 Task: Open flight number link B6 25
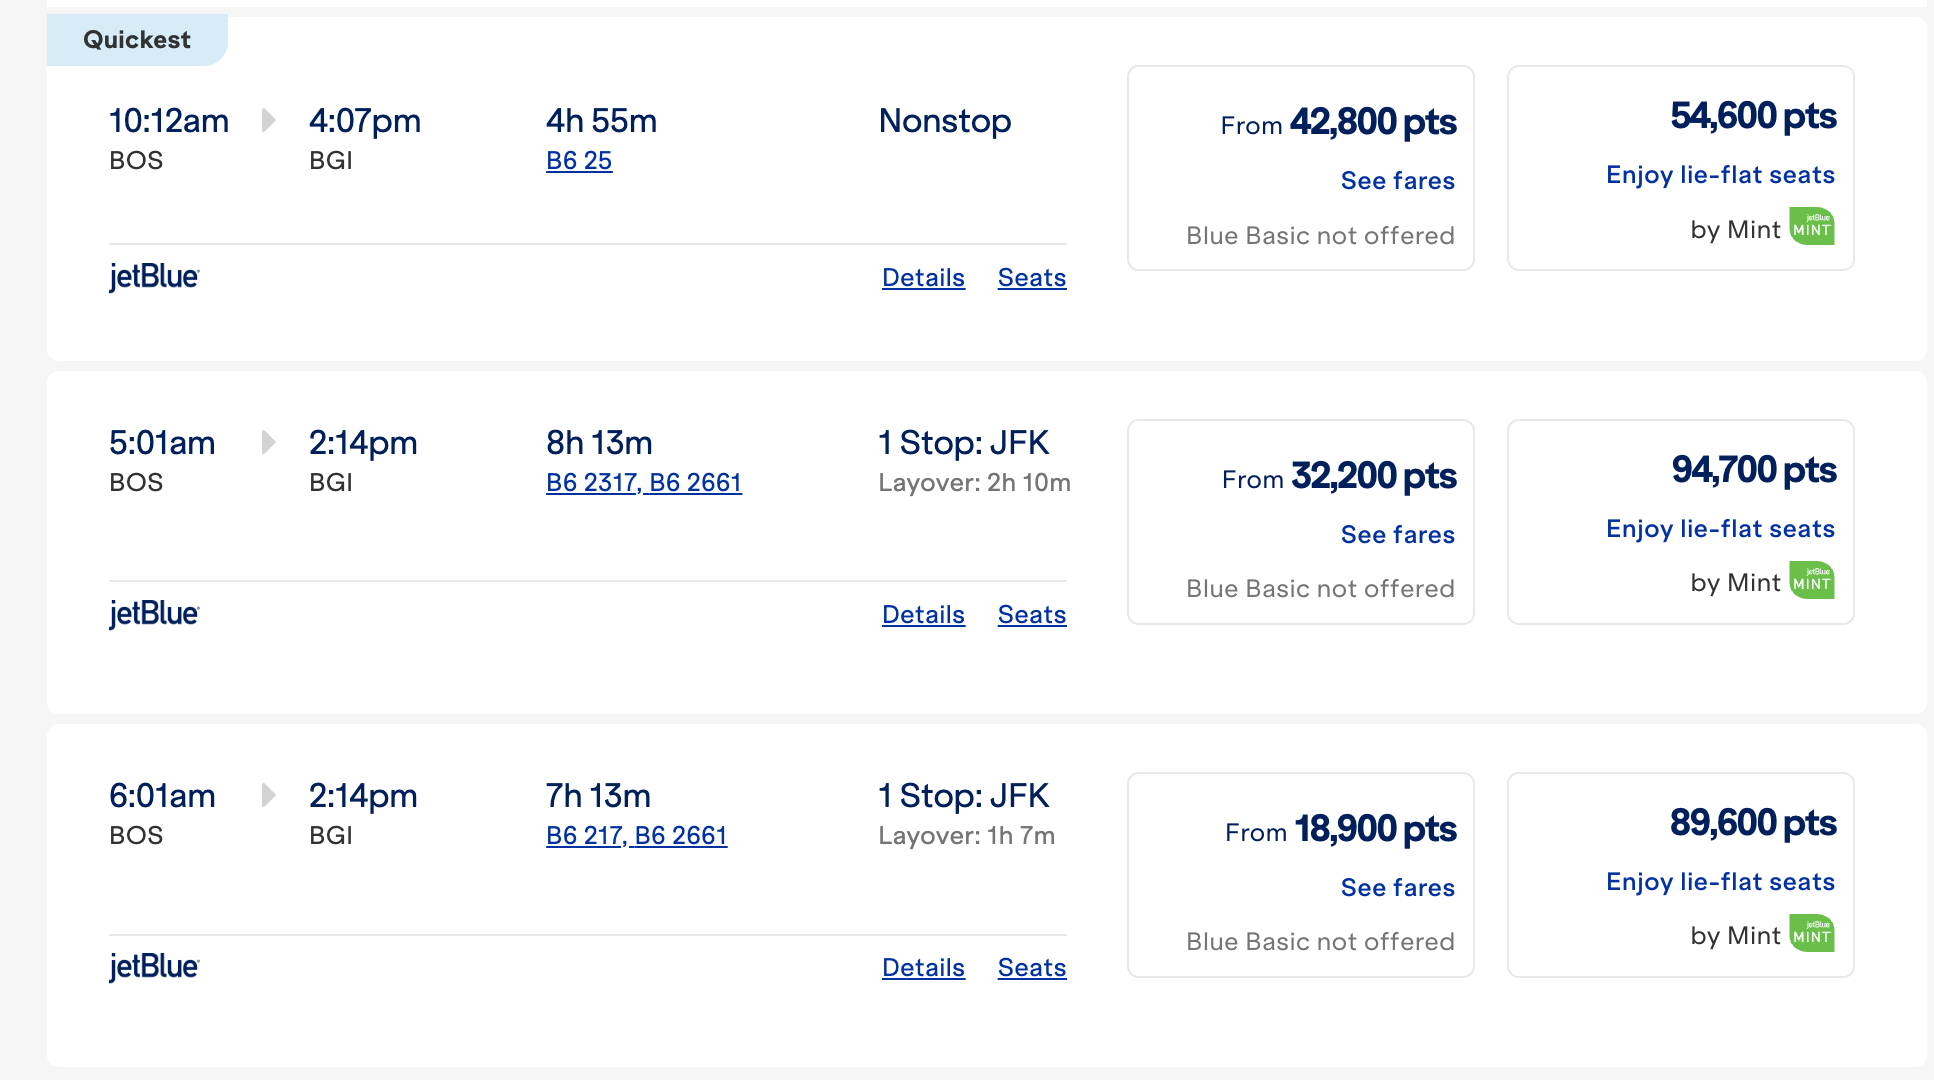[x=579, y=160]
